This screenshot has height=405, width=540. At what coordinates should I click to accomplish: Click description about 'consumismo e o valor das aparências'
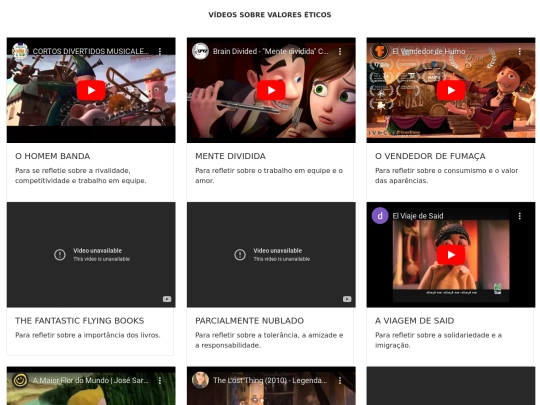pos(446,176)
